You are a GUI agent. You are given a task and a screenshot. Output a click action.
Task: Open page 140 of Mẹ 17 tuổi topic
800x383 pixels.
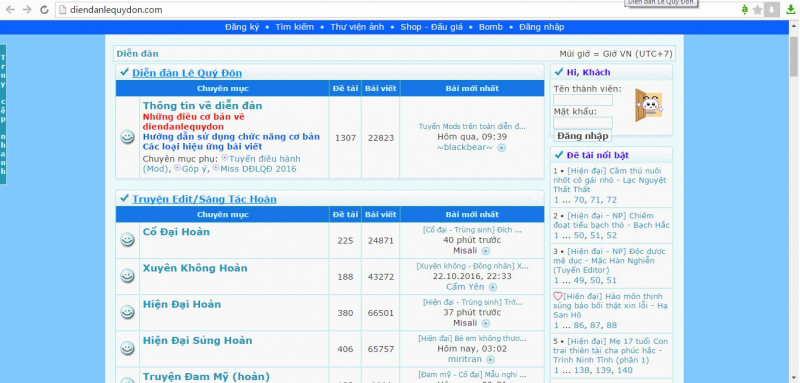(x=624, y=370)
